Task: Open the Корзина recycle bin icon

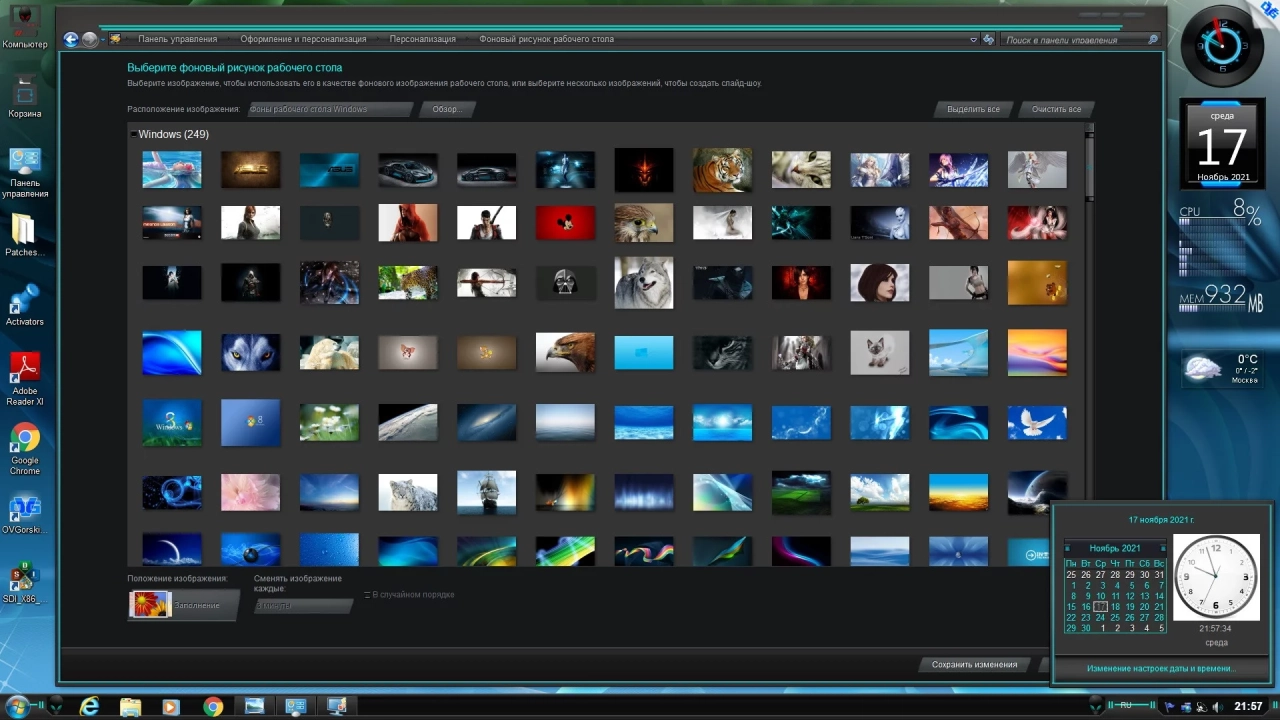Action: [x=25, y=96]
